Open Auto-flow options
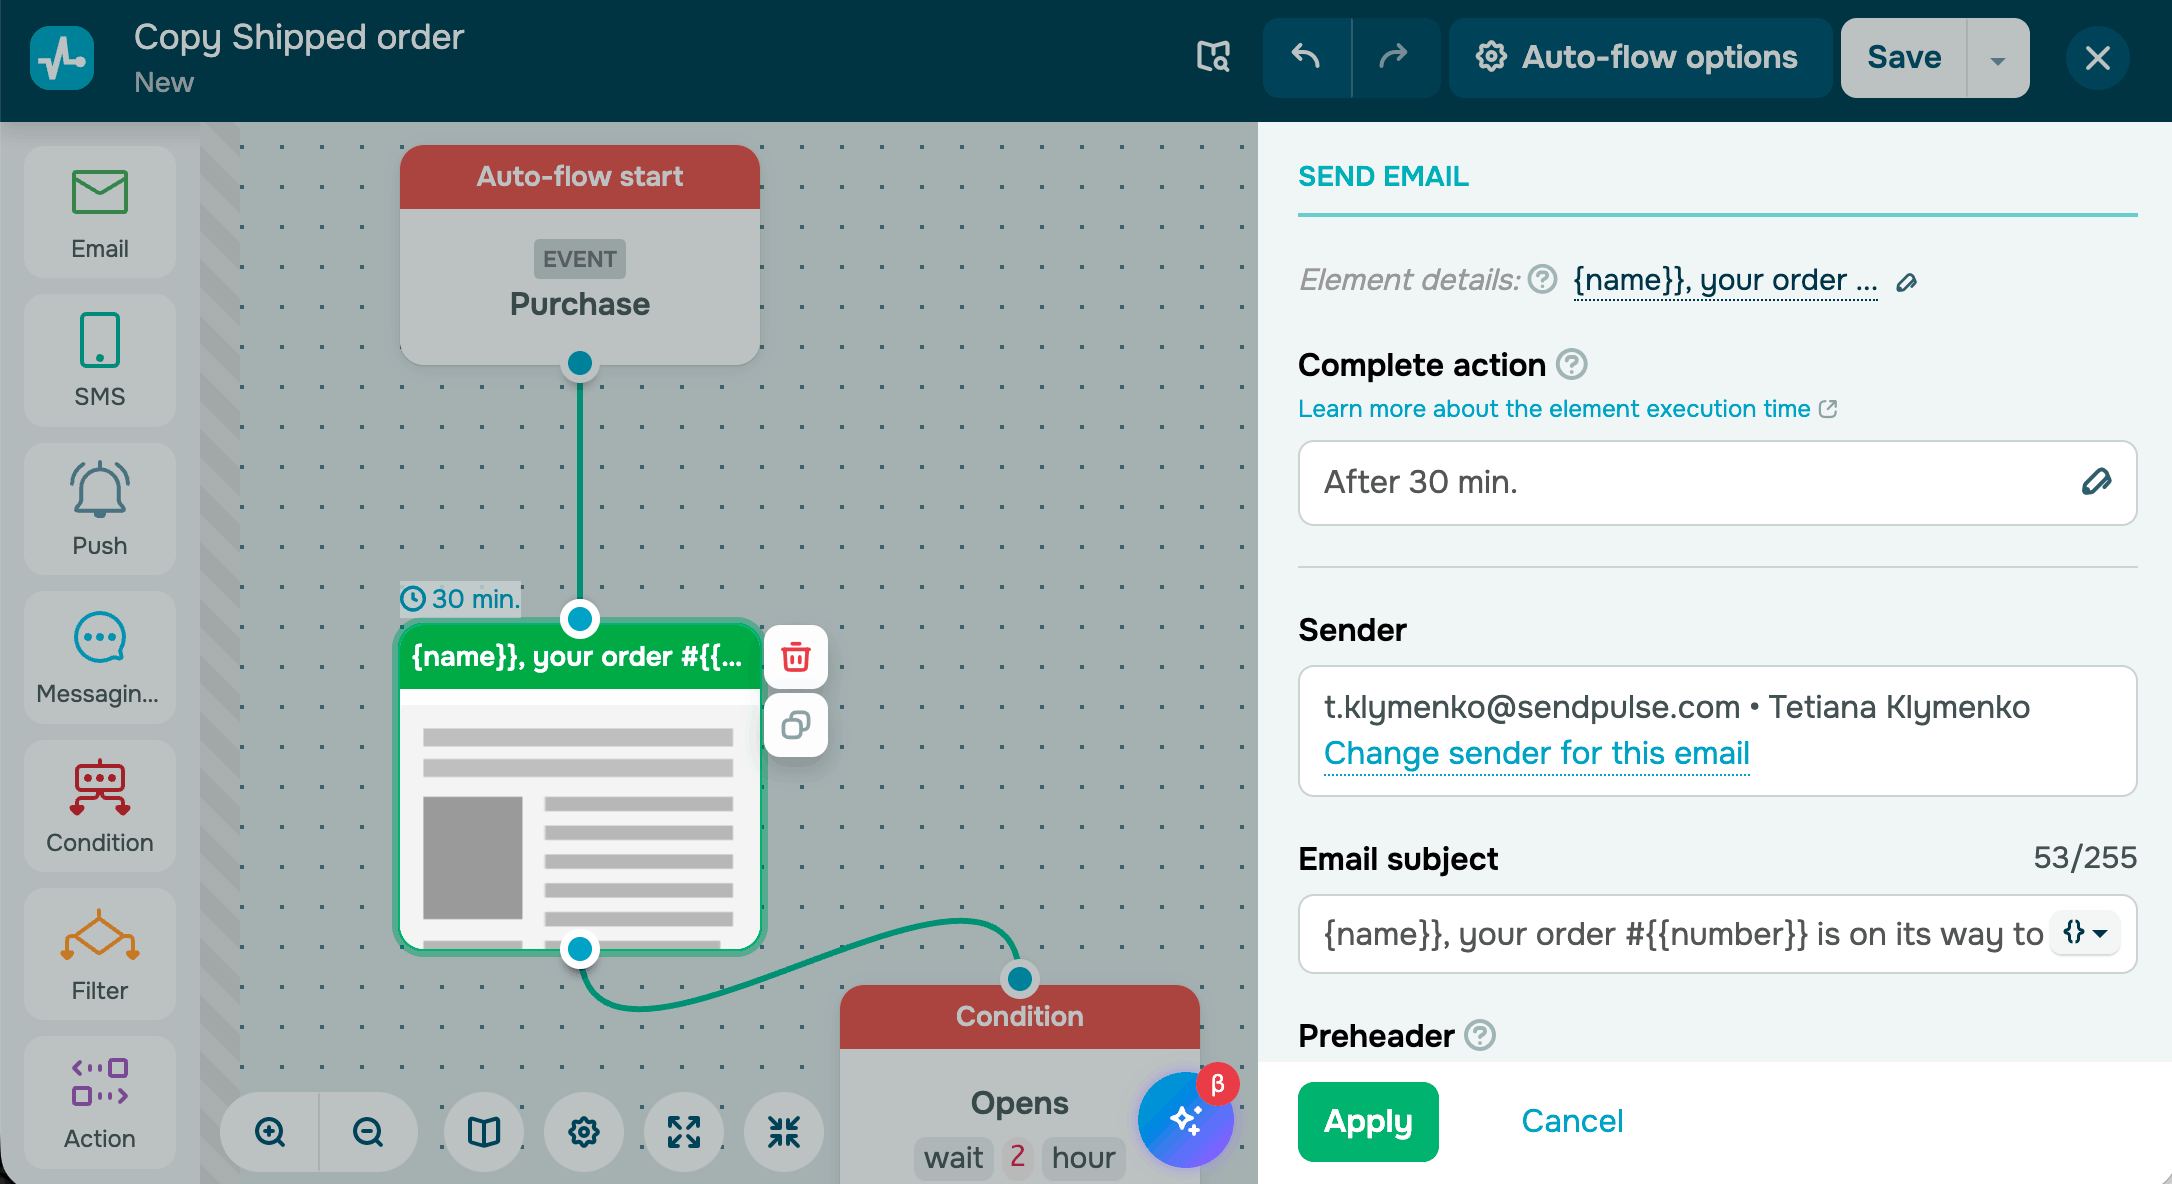Screen dimensions: 2172x1184 (x=1638, y=57)
